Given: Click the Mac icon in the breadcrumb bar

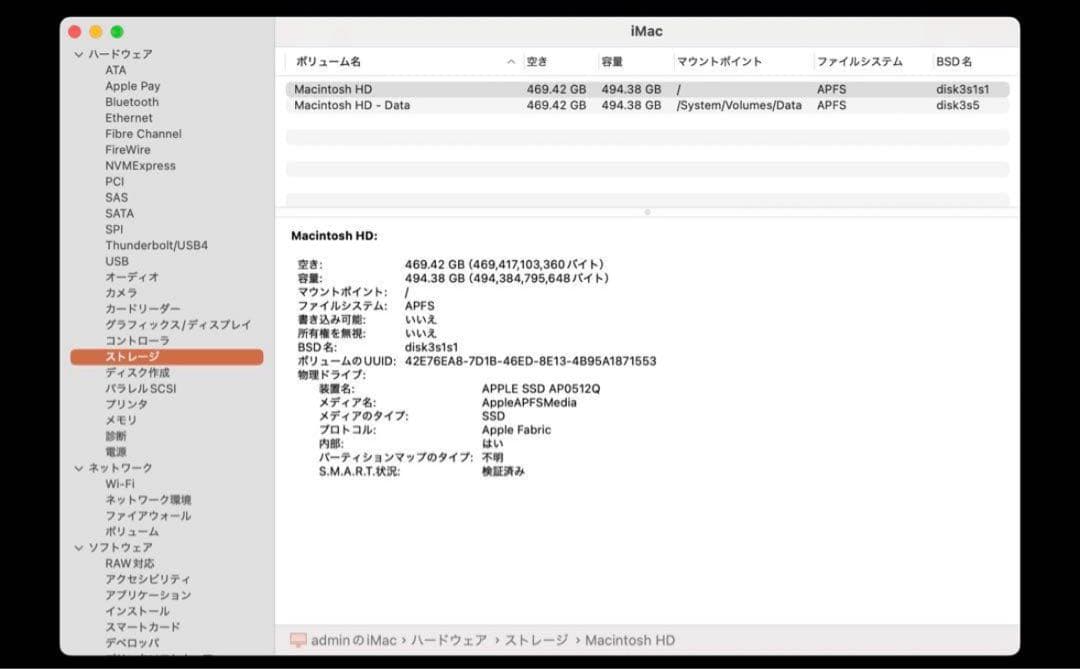Looking at the screenshot, I should pyautogui.click(x=298, y=640).
